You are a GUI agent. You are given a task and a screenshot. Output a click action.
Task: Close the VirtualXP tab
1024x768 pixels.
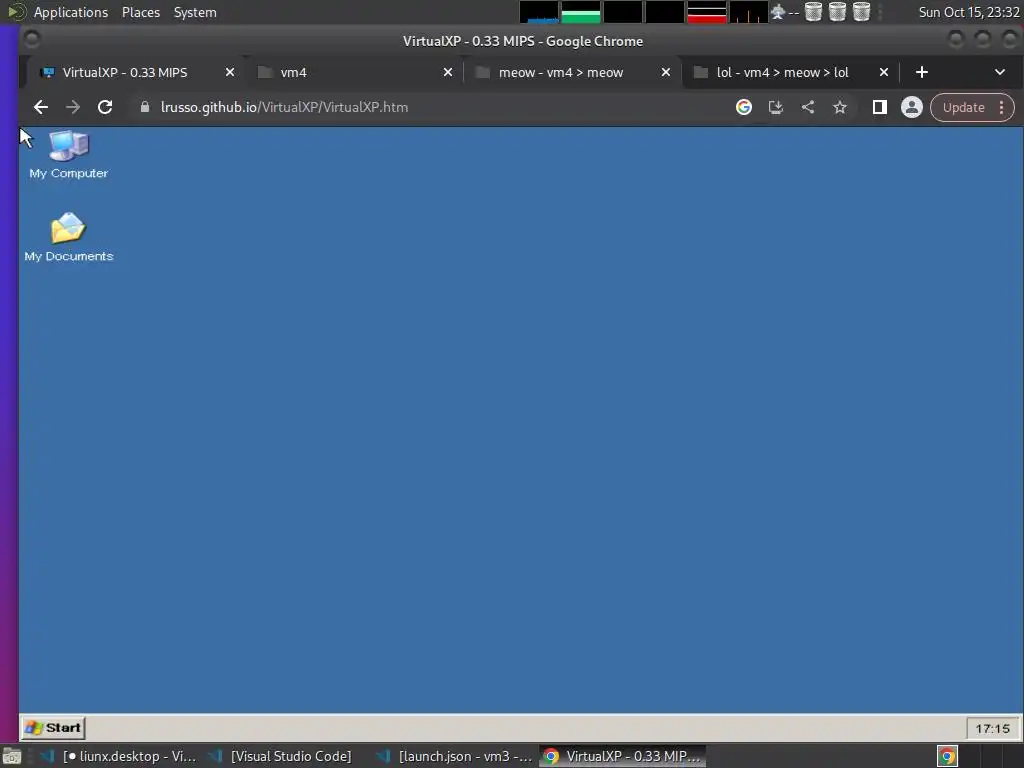click(230, 72)
